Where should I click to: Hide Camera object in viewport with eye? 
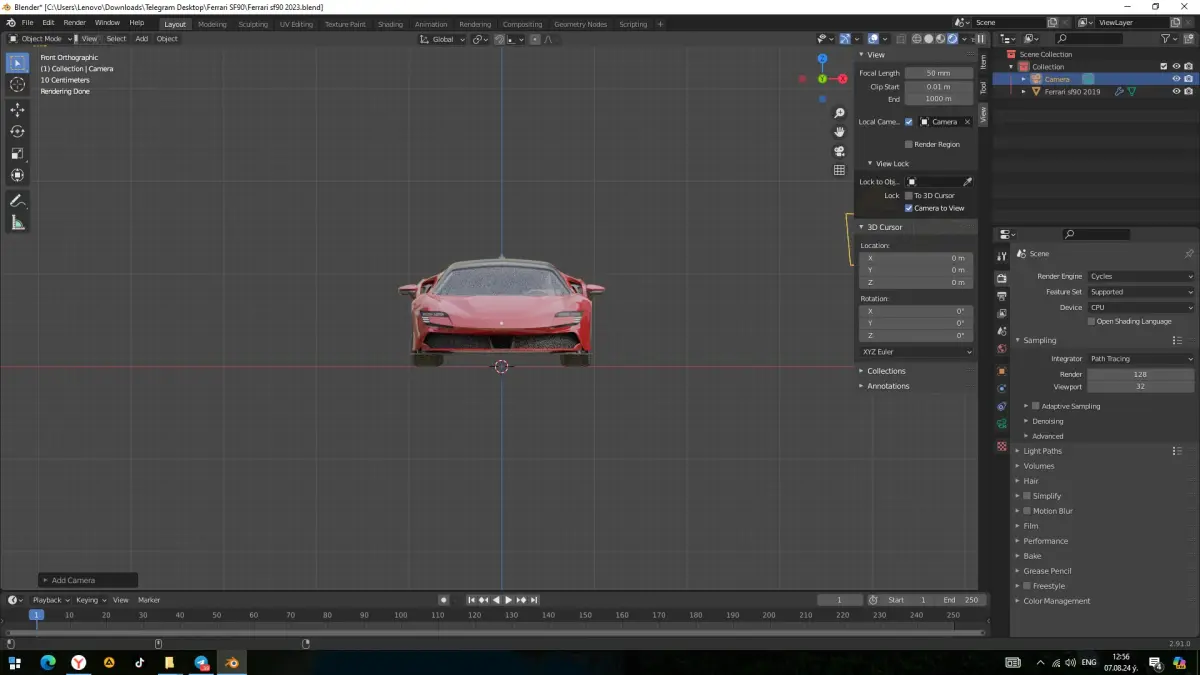(x=1176, y=79)
